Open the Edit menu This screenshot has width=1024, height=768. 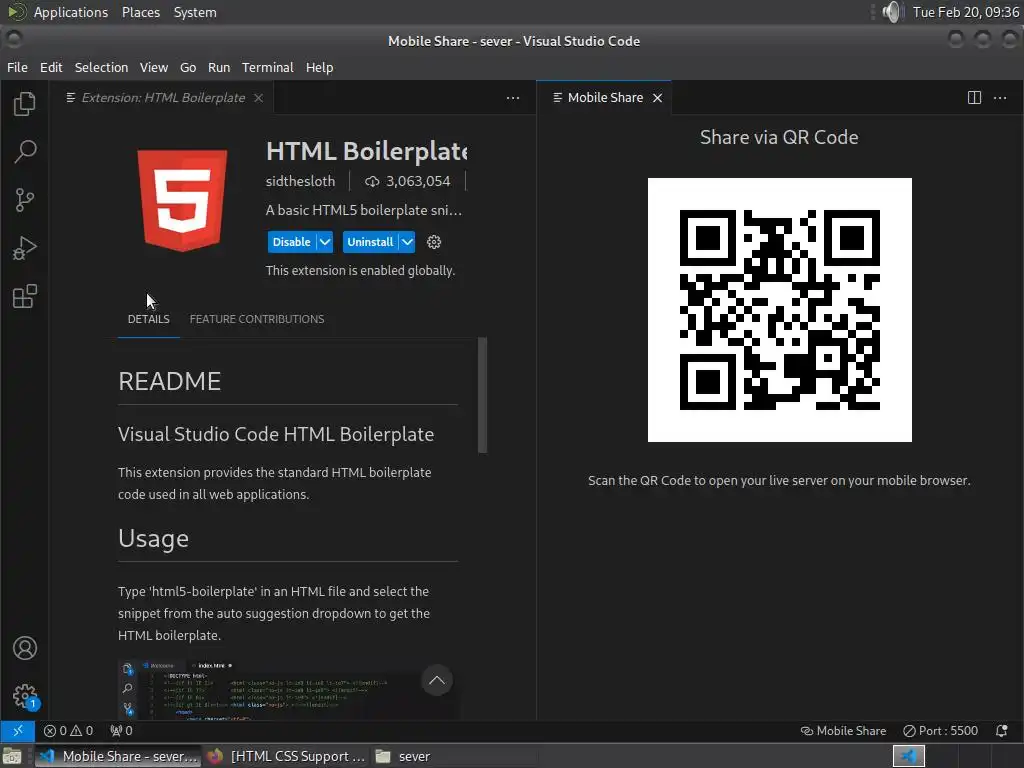51,67
